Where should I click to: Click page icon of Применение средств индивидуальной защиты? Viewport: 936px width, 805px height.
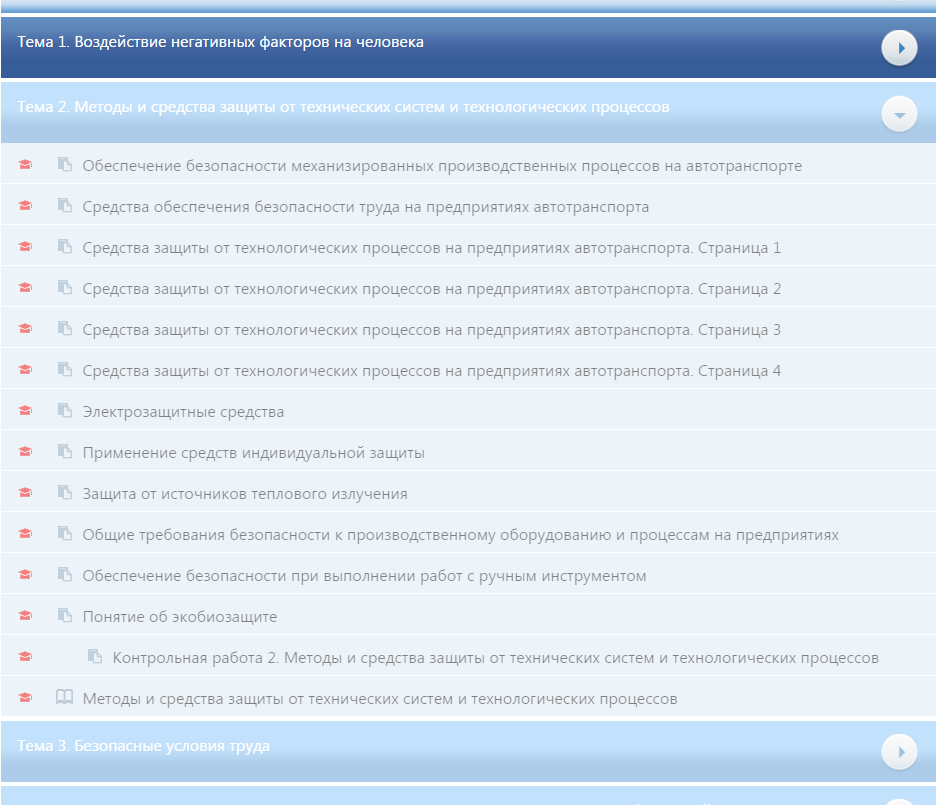(64, 451)
